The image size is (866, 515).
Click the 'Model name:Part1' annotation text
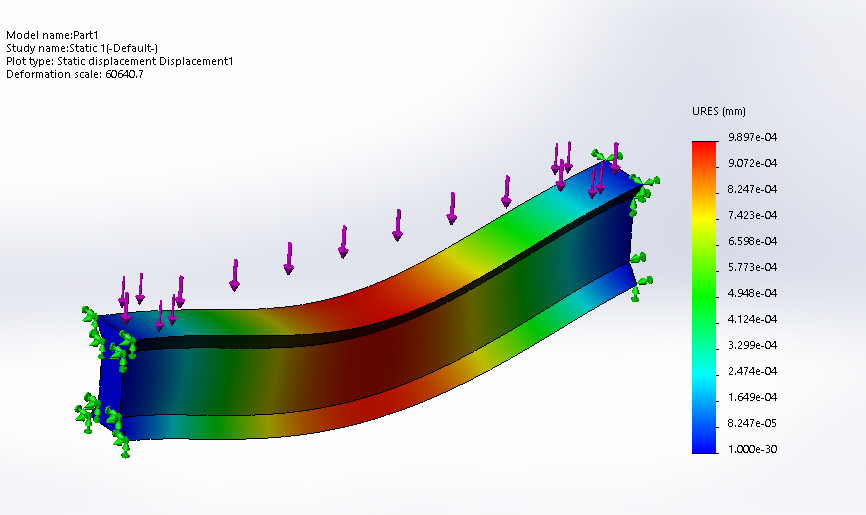(x=52, y=35)
